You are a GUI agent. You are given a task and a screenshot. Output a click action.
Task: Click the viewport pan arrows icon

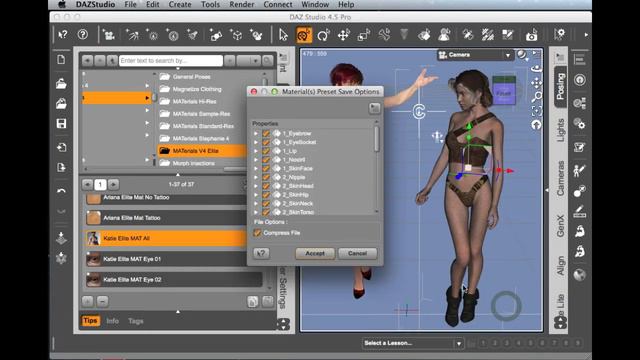coord(536,83)
